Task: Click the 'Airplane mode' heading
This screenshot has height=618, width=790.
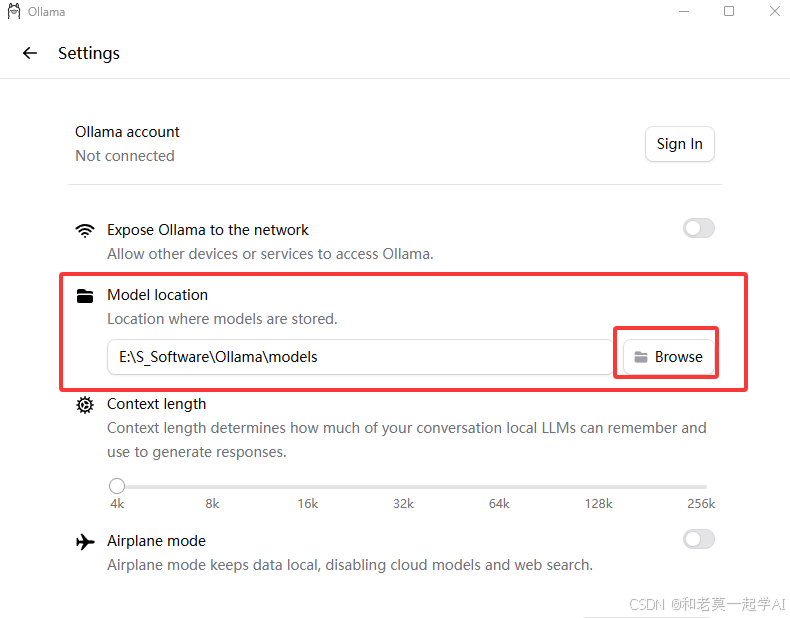Action: pos(156,541)
